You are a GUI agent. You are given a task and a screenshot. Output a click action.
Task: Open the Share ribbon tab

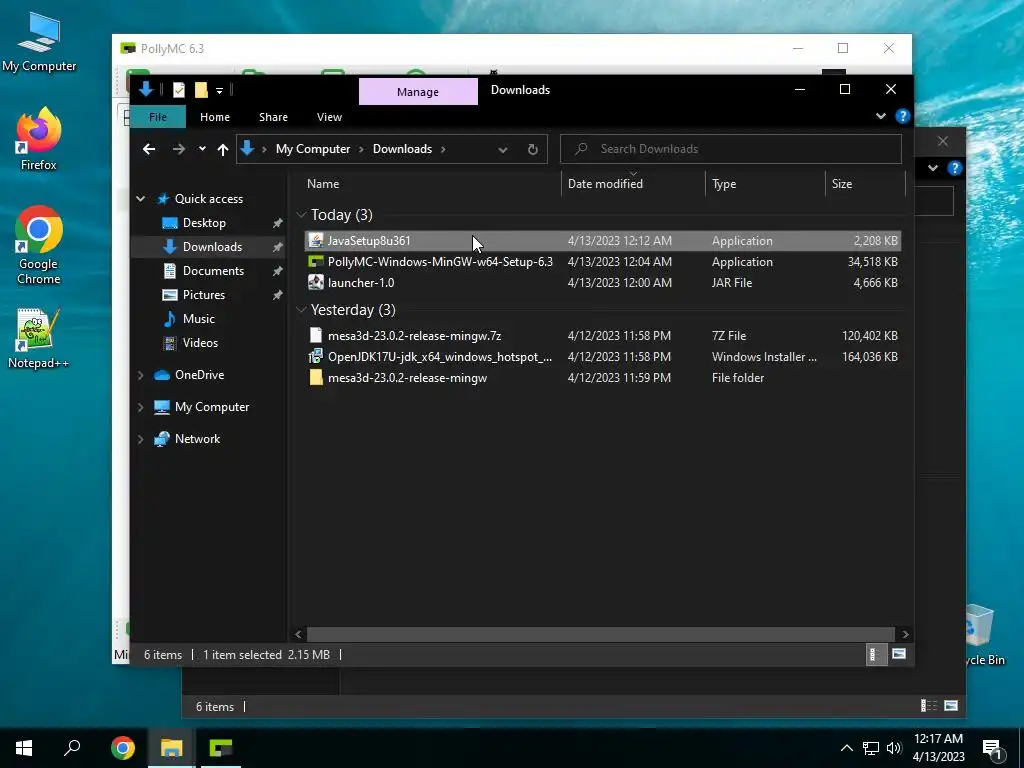coord(273,117)
